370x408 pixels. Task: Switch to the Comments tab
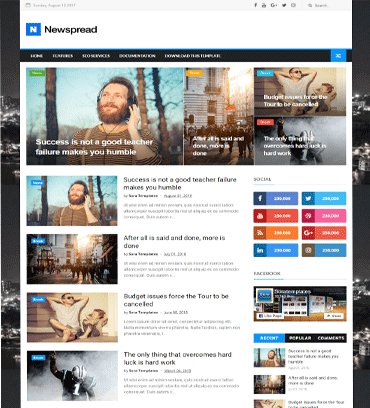331,338
